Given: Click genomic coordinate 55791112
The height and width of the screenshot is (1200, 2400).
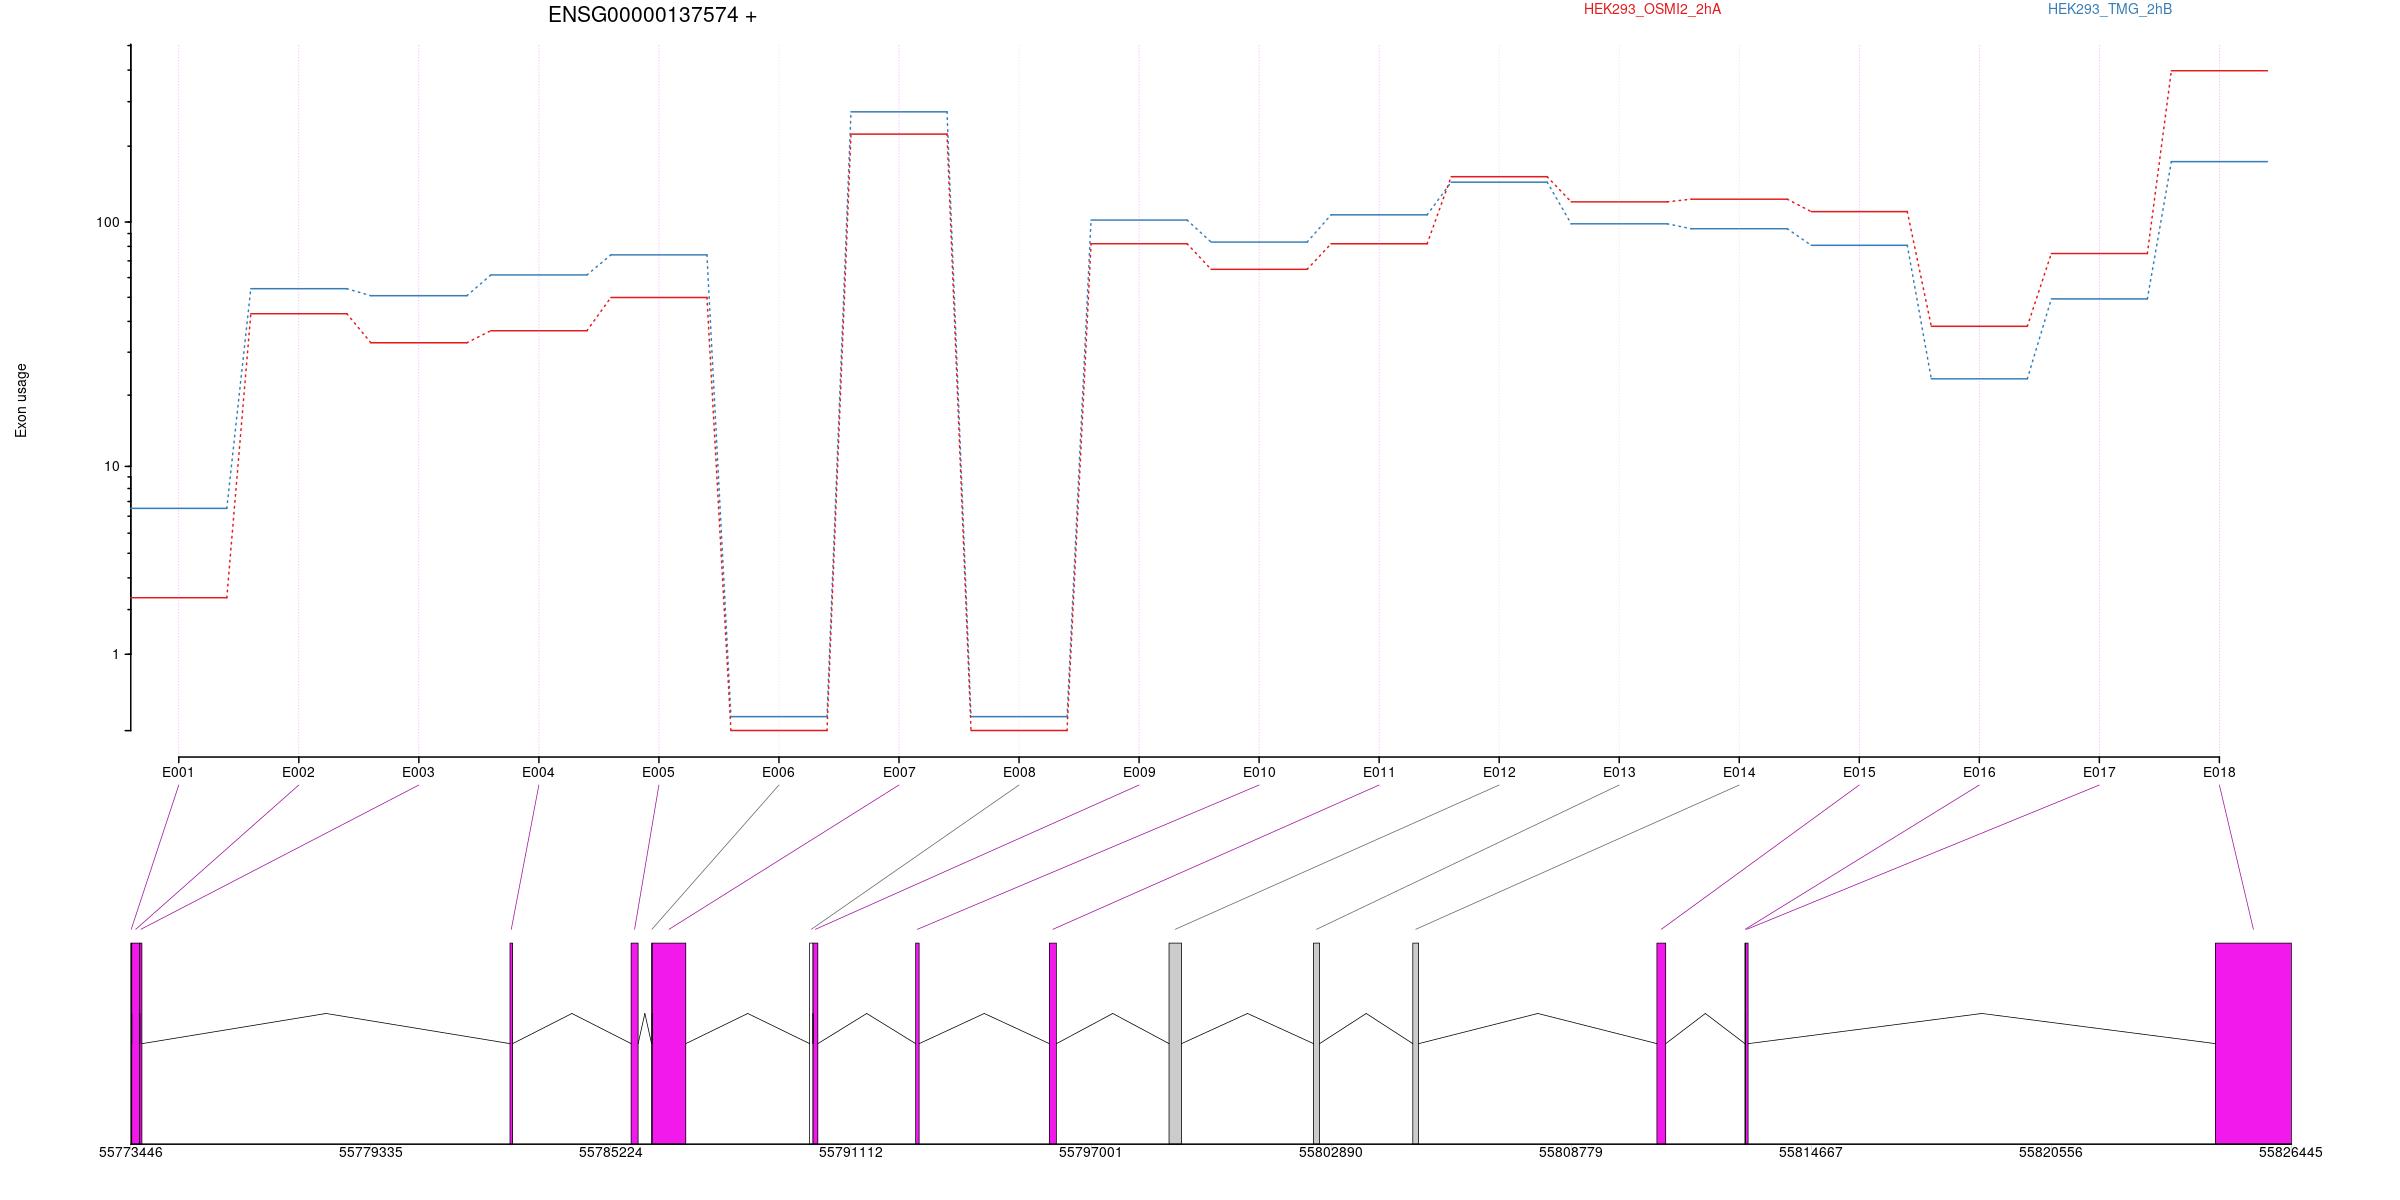Looking at the screenshot, I should [x=851, y=1152].
